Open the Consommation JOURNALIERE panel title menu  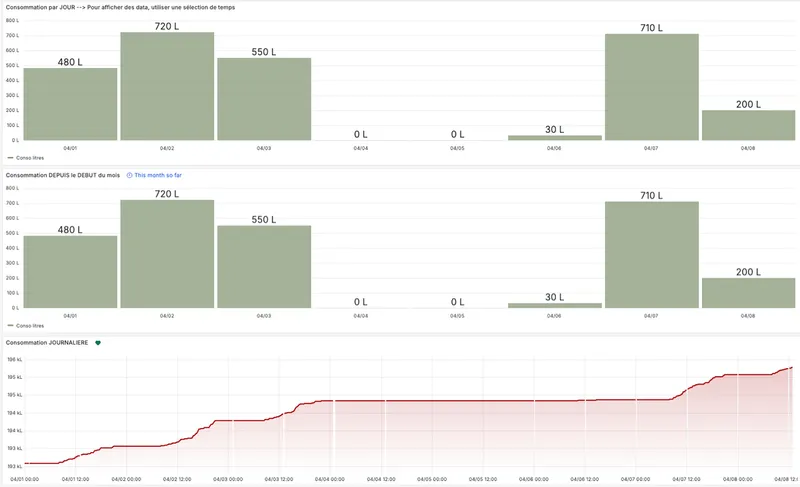click(x=47, y=343)
